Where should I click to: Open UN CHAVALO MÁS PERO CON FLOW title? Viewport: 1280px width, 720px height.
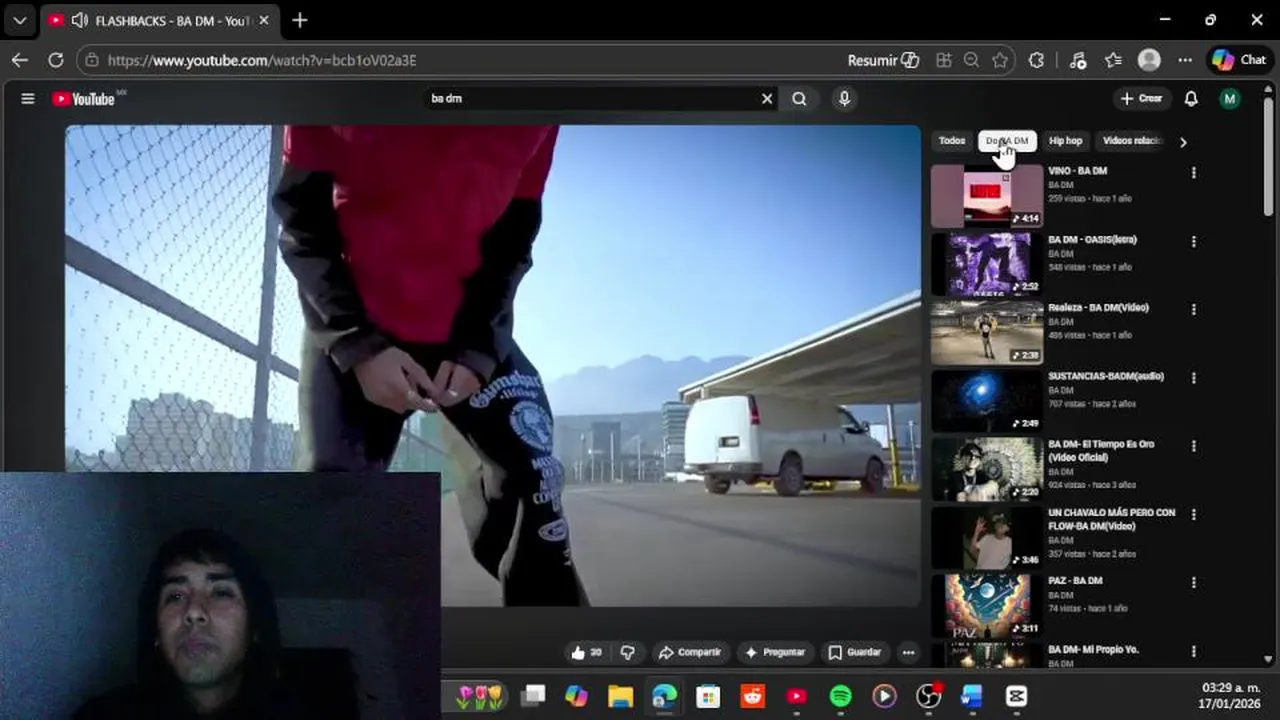[x=1111, y=519]
